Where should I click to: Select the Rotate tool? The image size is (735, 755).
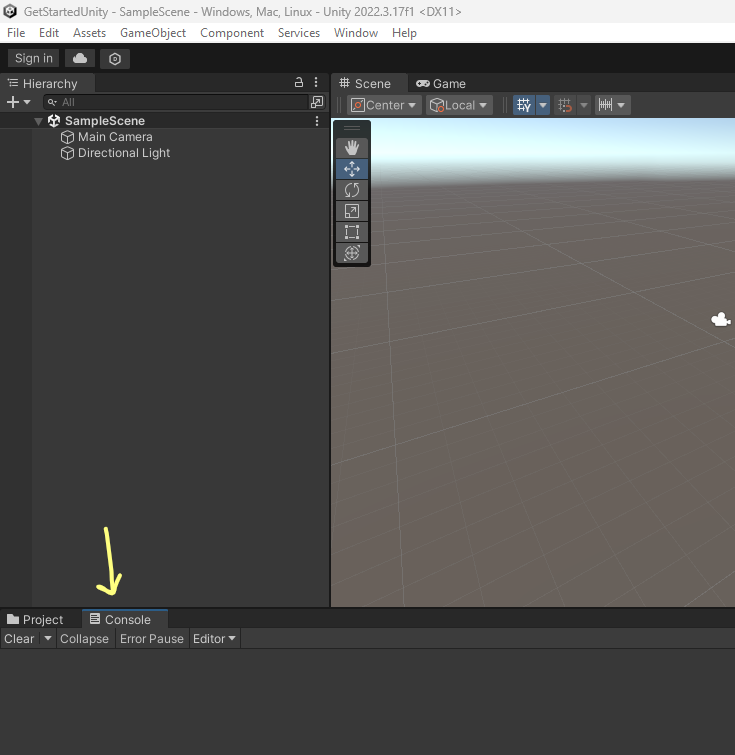pos(352,190)
